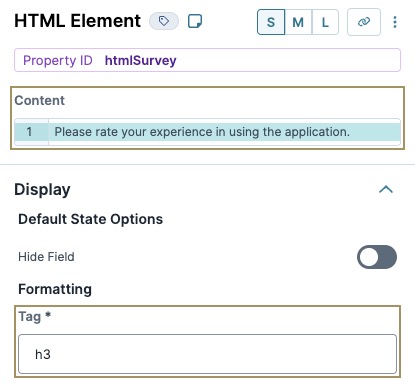The image size is (415, 383).
Task: Click the htmlSurvey Property ID field
Action: click(207, 60)
